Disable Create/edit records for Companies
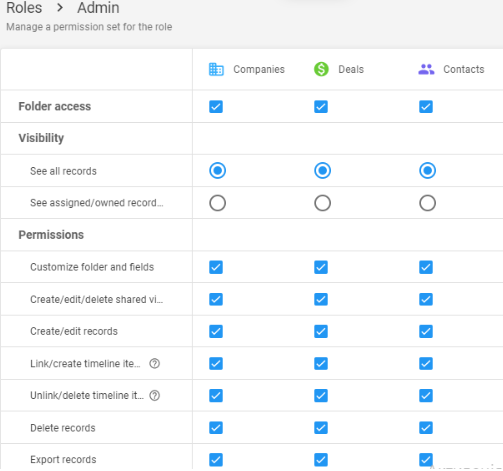Image resolution: width=503 pixels, height=471 pixels. click(216, 331)
